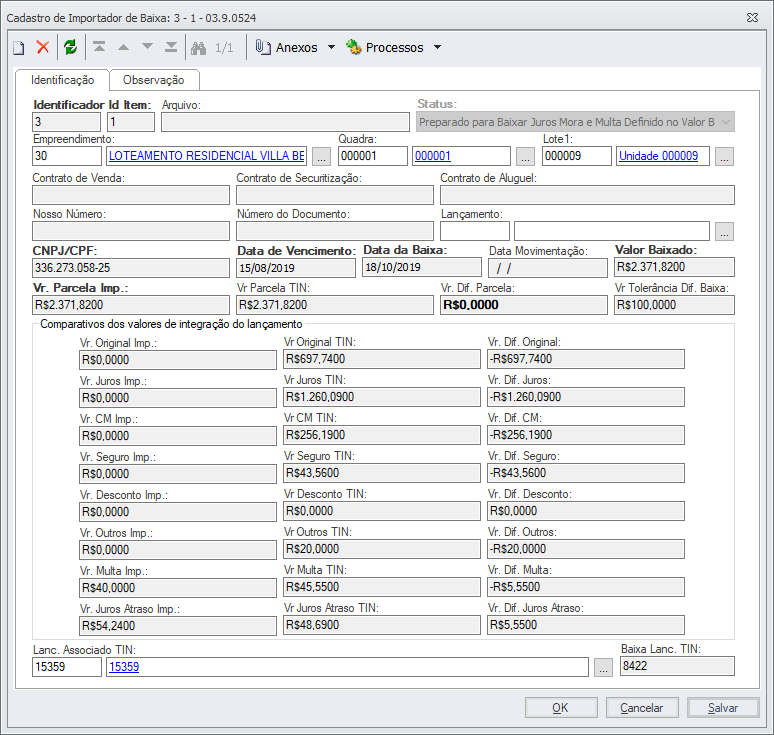
Task: Open the Status combo box
Action: pos(575,122)
